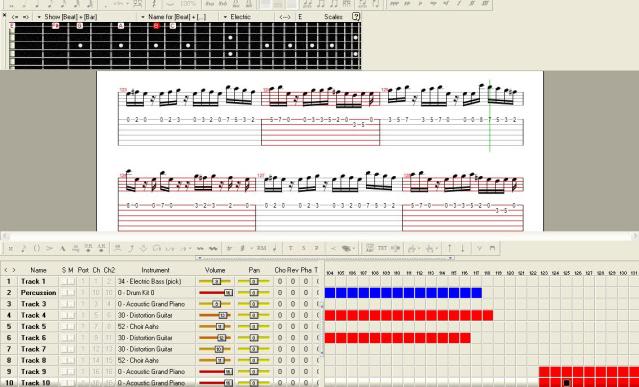639x387 pixels.
Task: Toggle Solo checkbox for Track 5
Action: click(65, 327)
